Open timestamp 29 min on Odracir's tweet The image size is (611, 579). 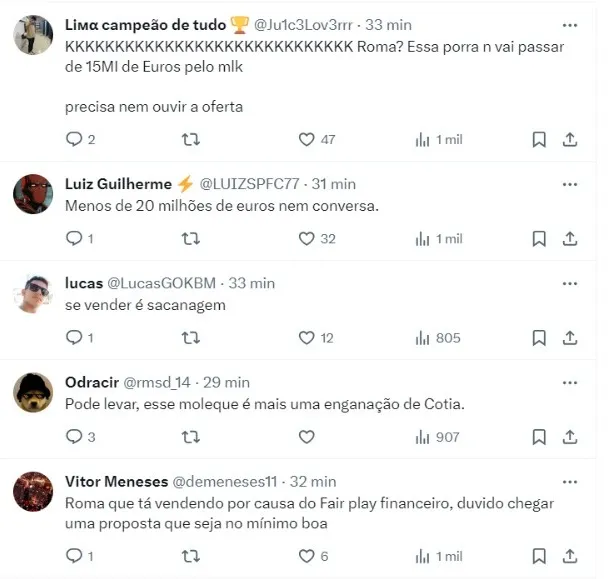click(226, 383)
